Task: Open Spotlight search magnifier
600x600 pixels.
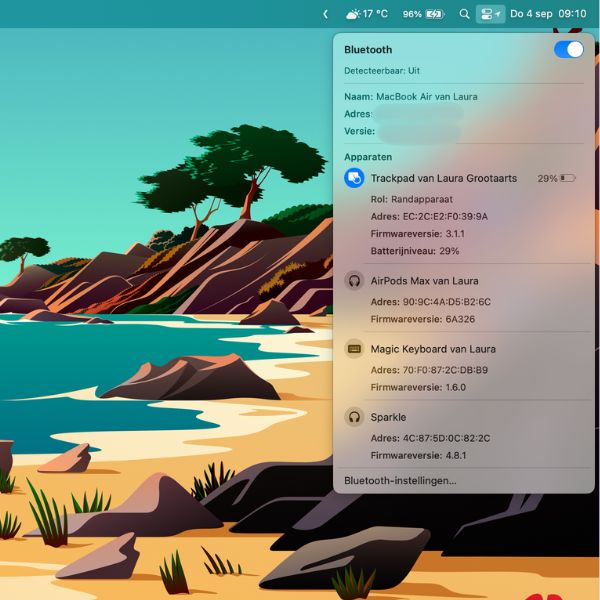Action: click(x=464, y=15)
